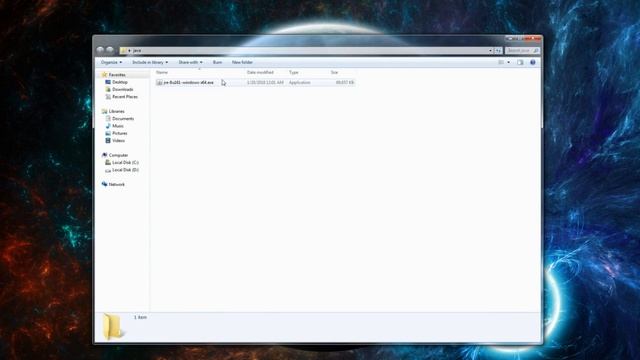Open the Documents library

pos(123,119)
